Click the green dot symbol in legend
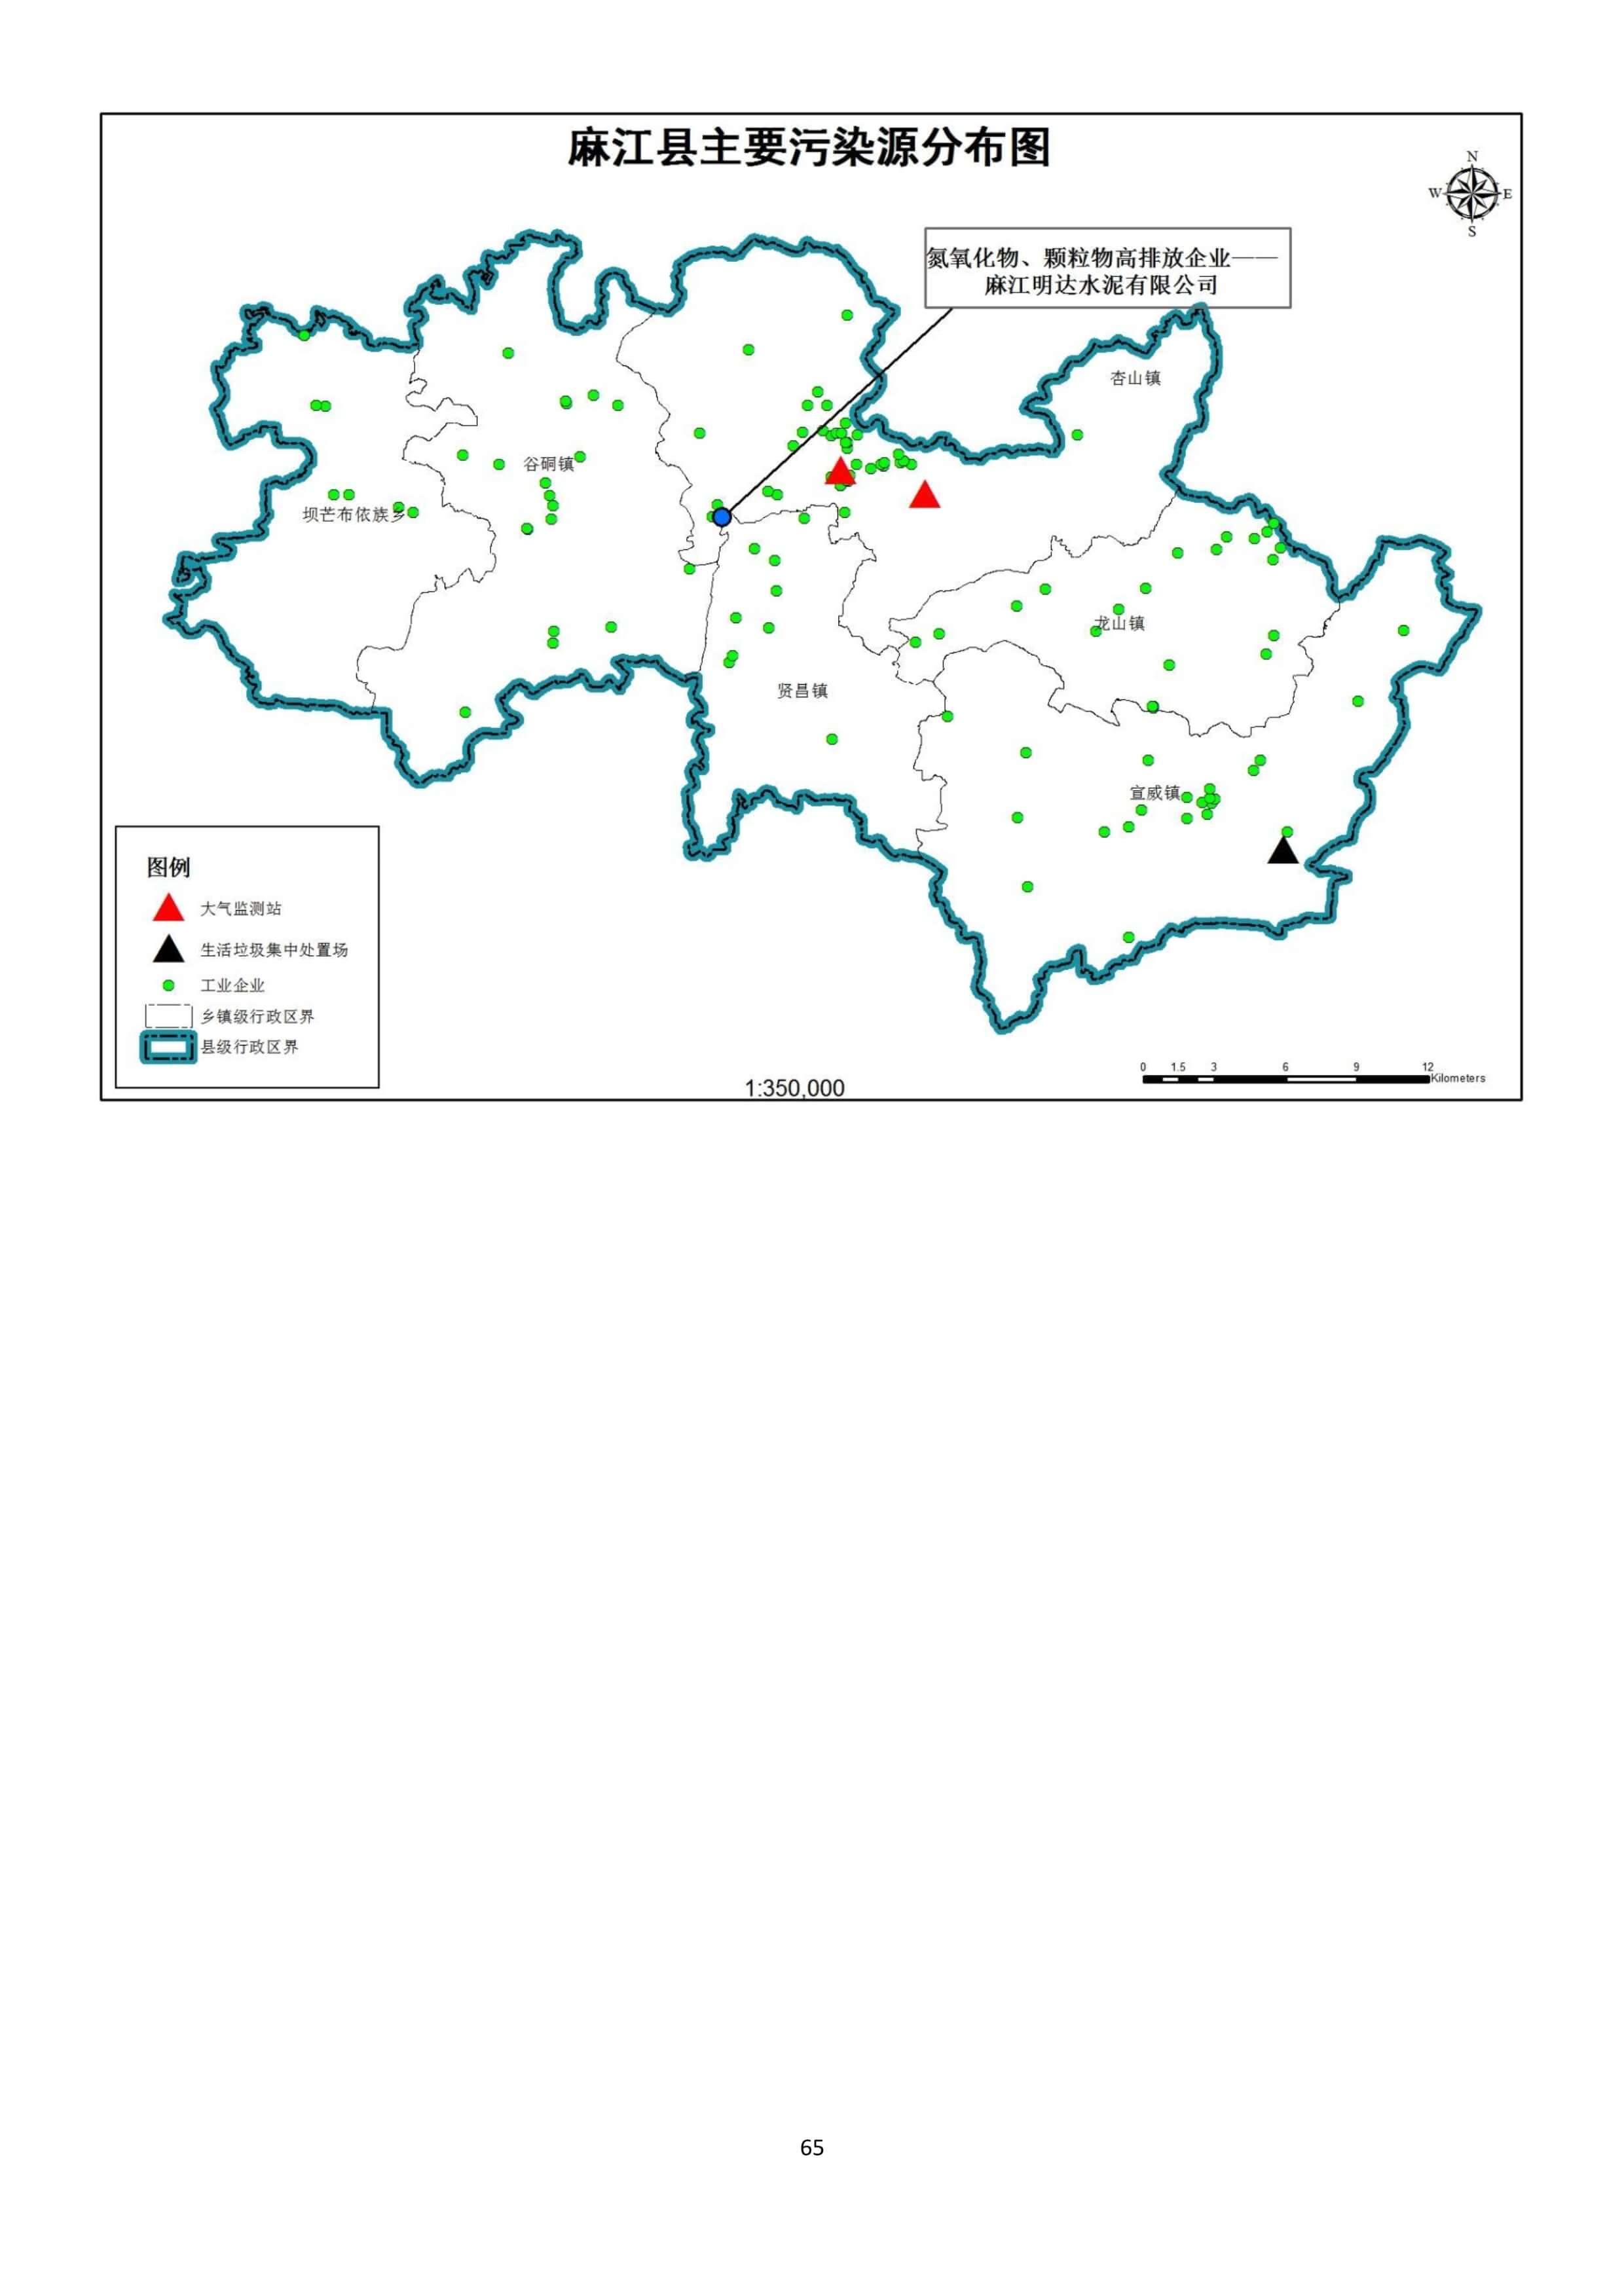The width and height of the screenshot is (1624, 2296). [x=168, y=985]
